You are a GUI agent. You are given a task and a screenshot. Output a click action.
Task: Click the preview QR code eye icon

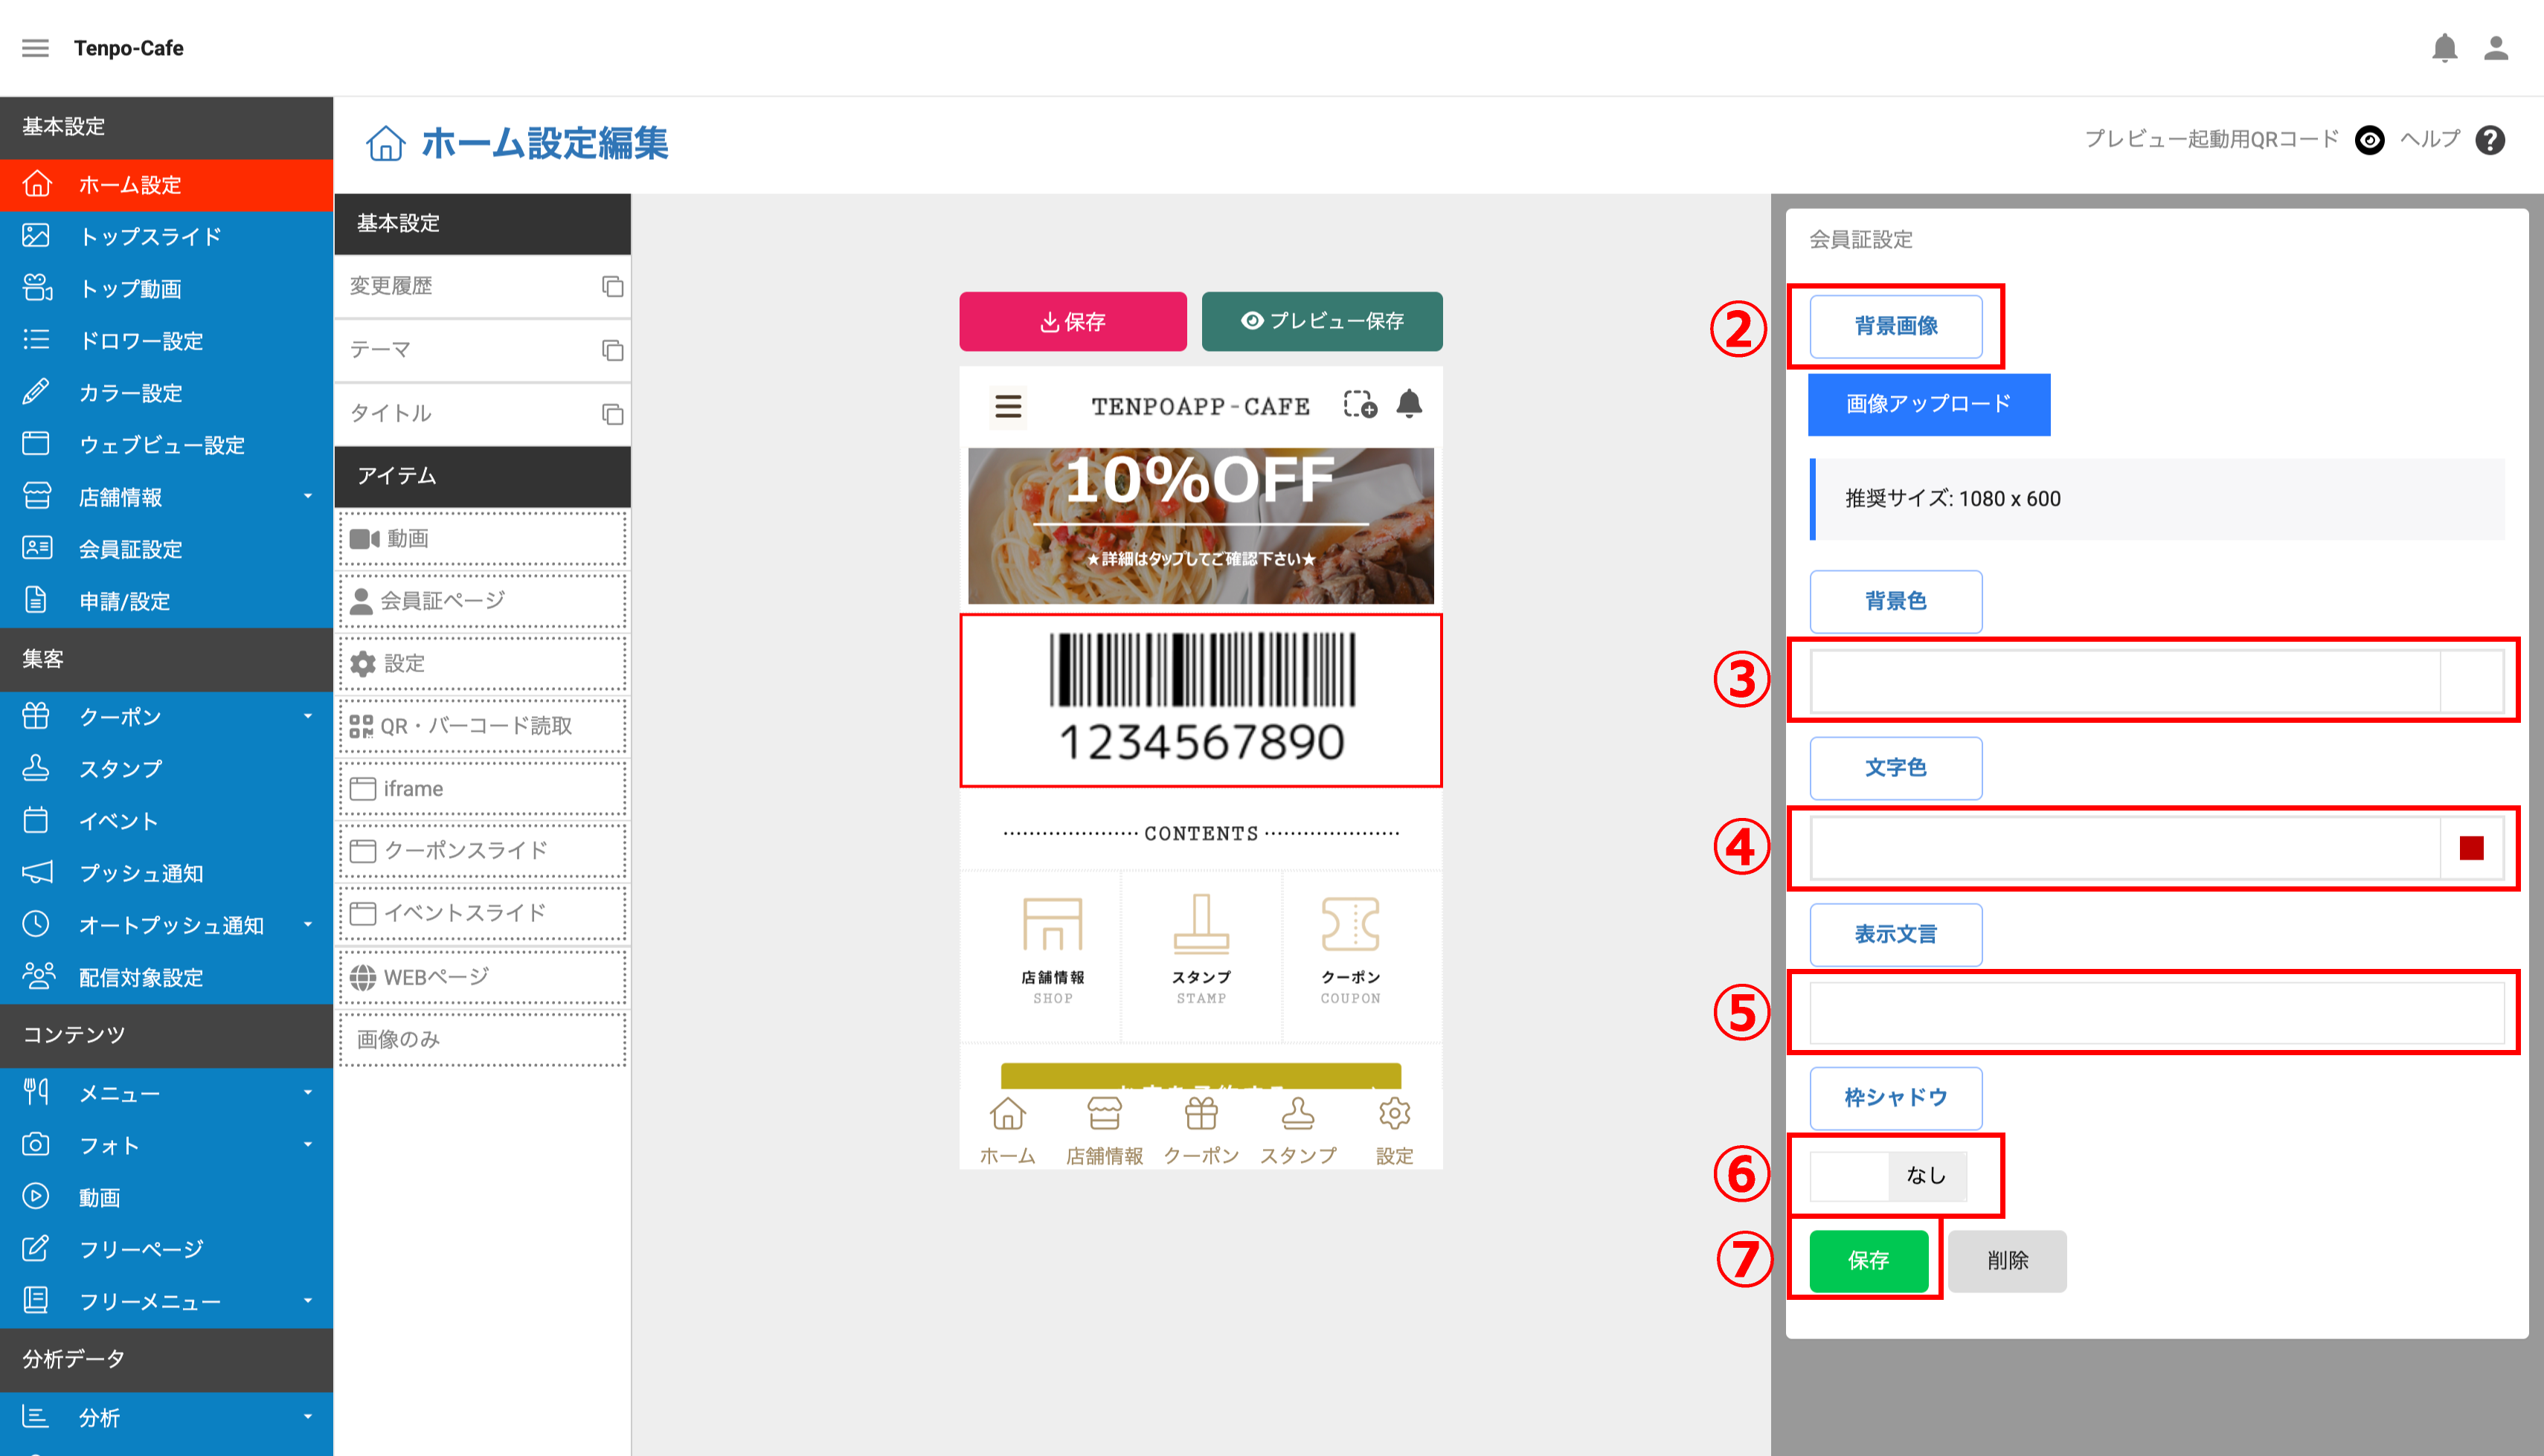2369,140
